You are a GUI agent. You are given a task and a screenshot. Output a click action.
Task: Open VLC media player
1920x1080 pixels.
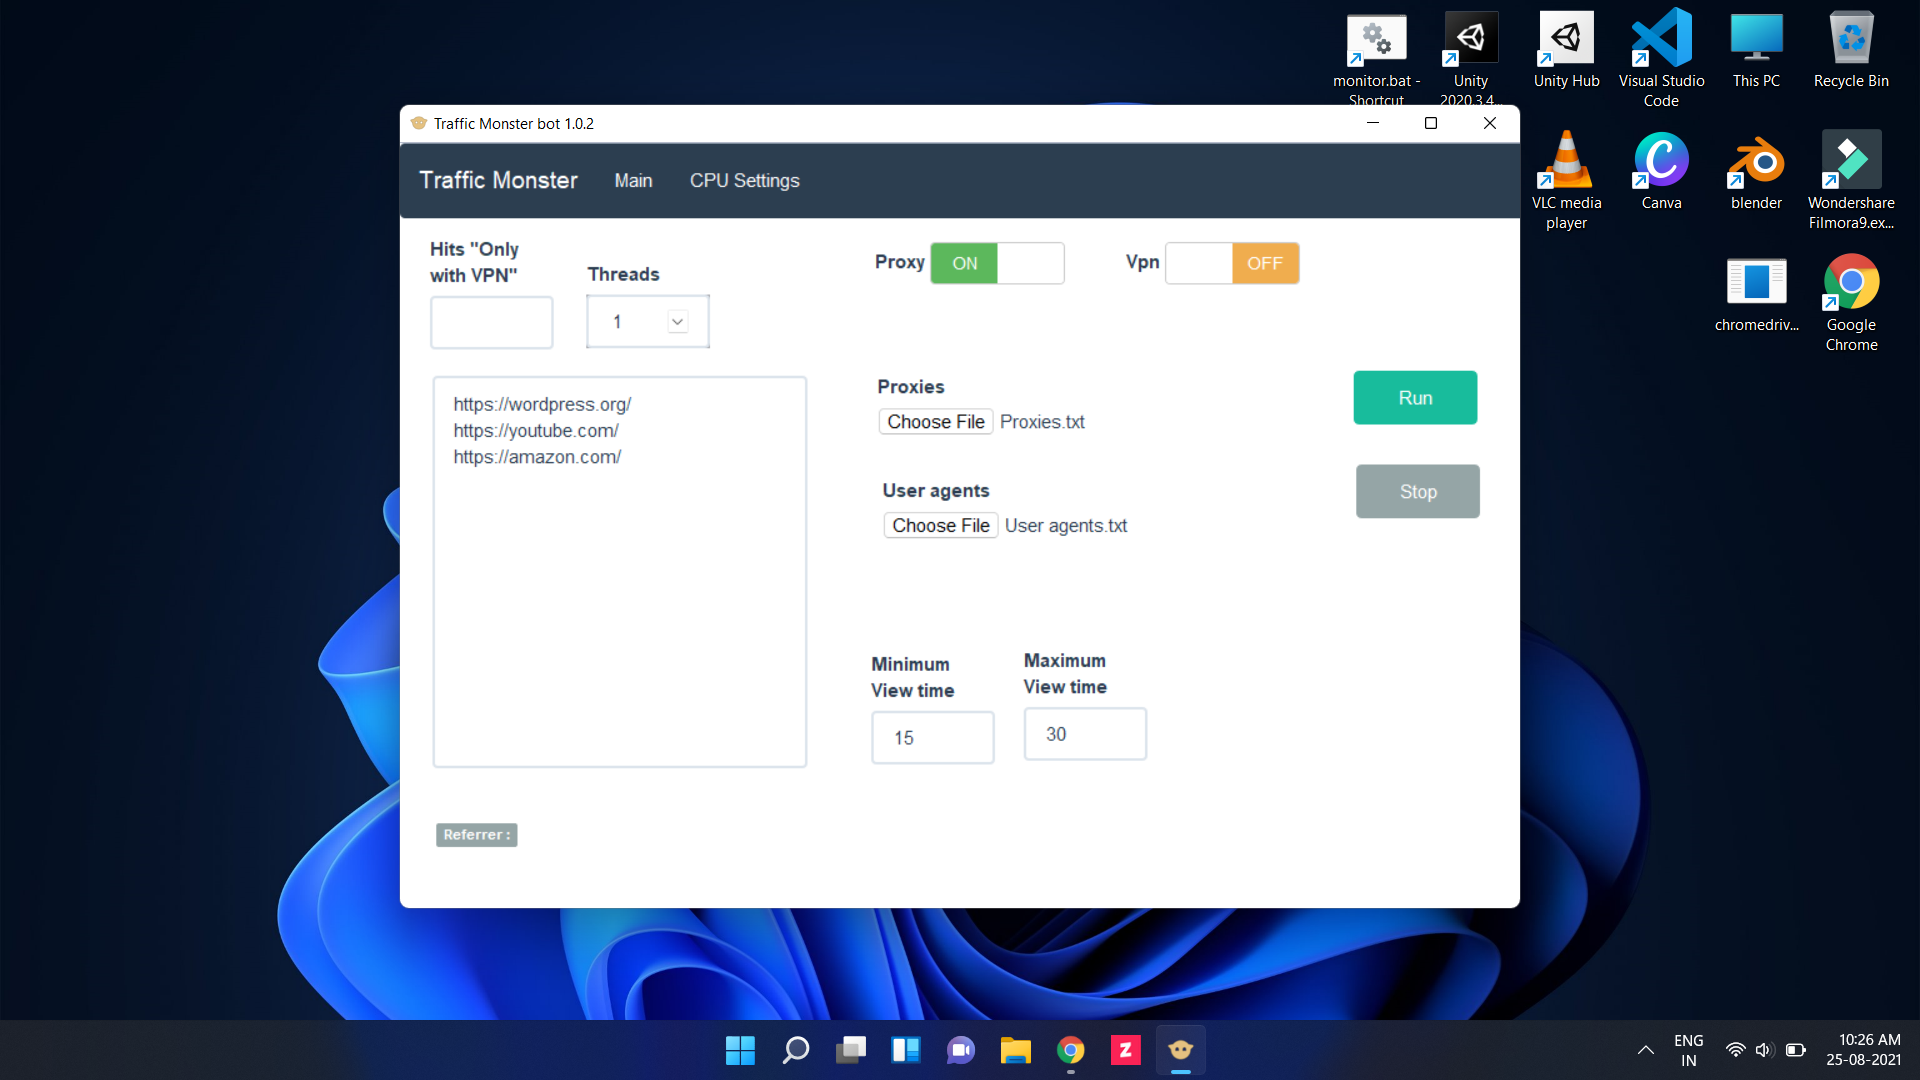click(1566, 160)
